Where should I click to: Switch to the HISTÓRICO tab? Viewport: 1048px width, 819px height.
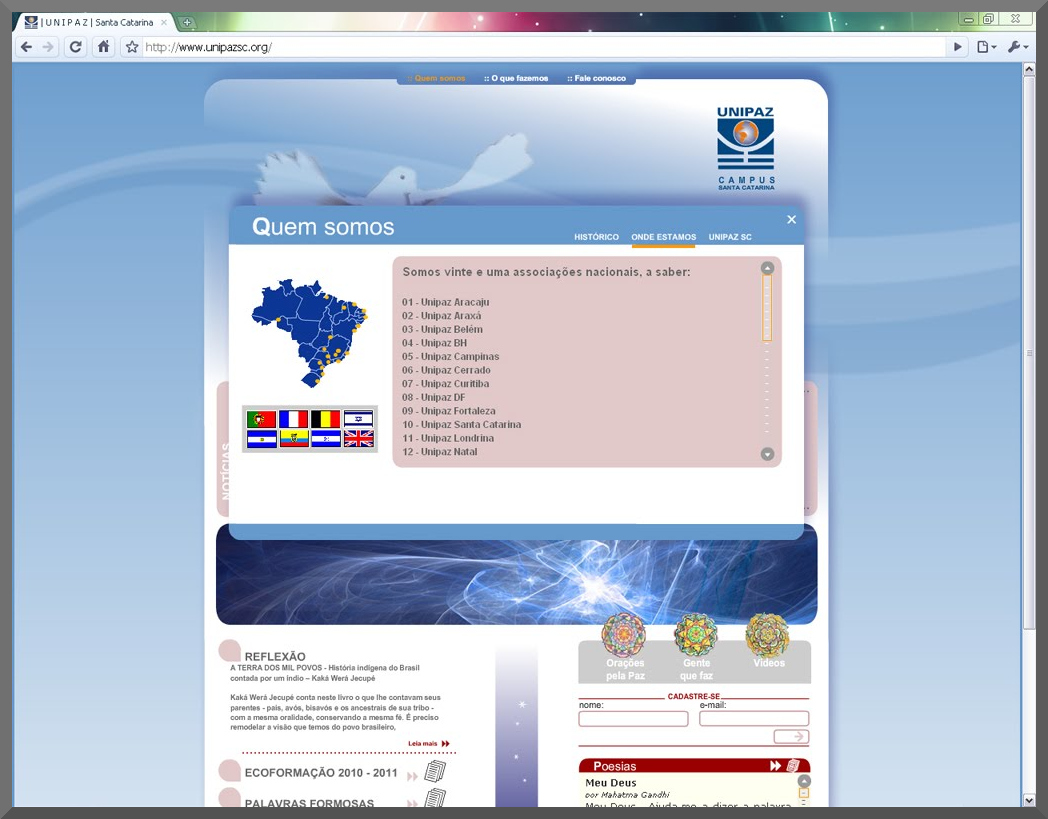click(x=596, y=237)
